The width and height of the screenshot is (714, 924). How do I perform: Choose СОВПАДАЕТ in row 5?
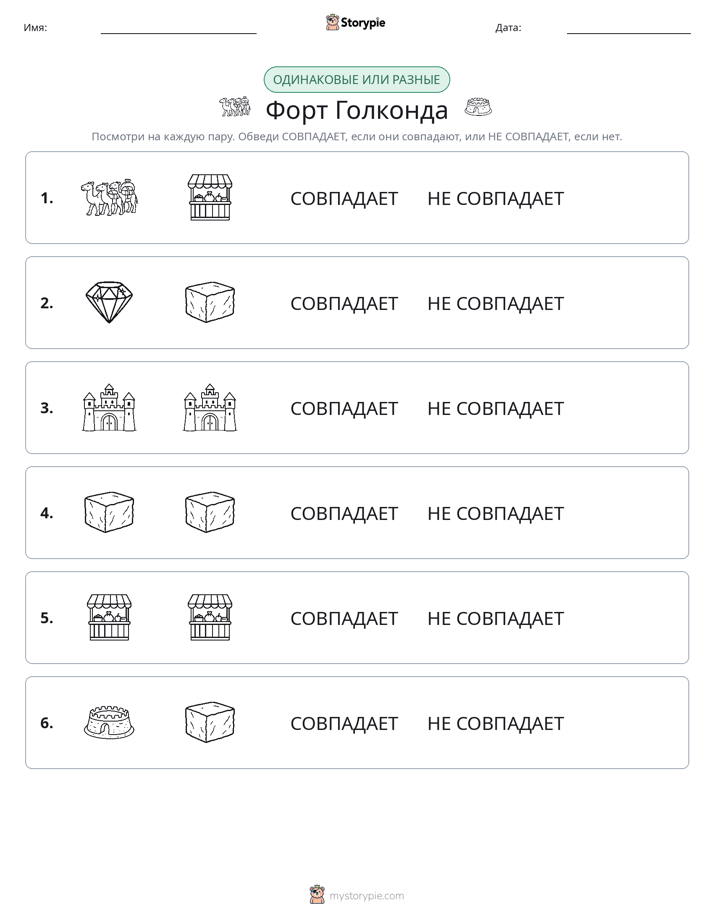[x=344, y=618]
